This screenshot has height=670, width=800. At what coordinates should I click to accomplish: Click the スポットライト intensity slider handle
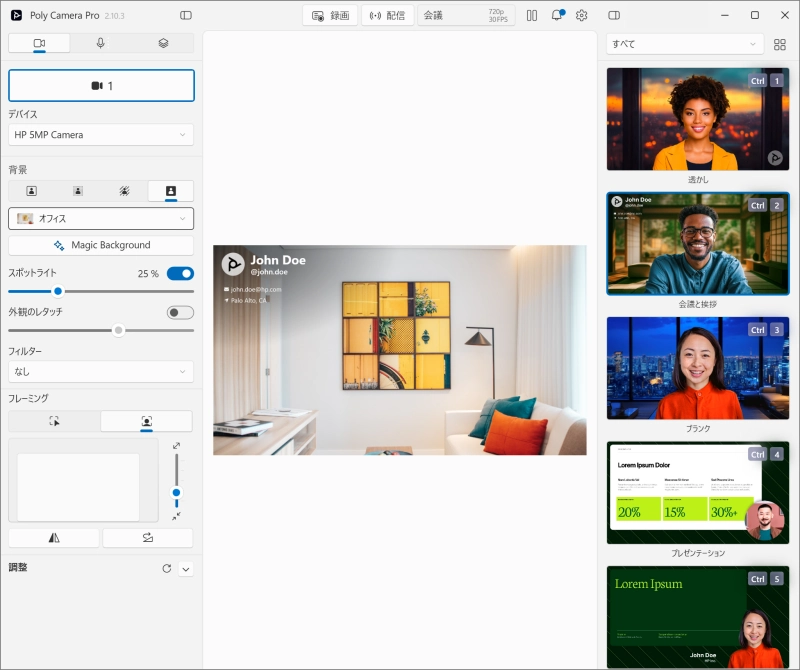click(x=58, y=291)
